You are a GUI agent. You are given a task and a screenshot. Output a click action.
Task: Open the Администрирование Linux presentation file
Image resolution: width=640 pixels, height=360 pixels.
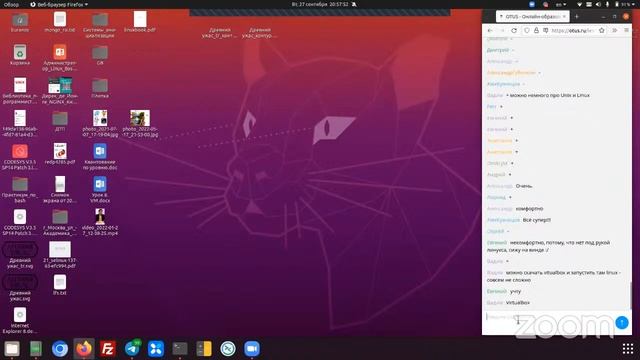pyautogui.click(x=60, y=58)
